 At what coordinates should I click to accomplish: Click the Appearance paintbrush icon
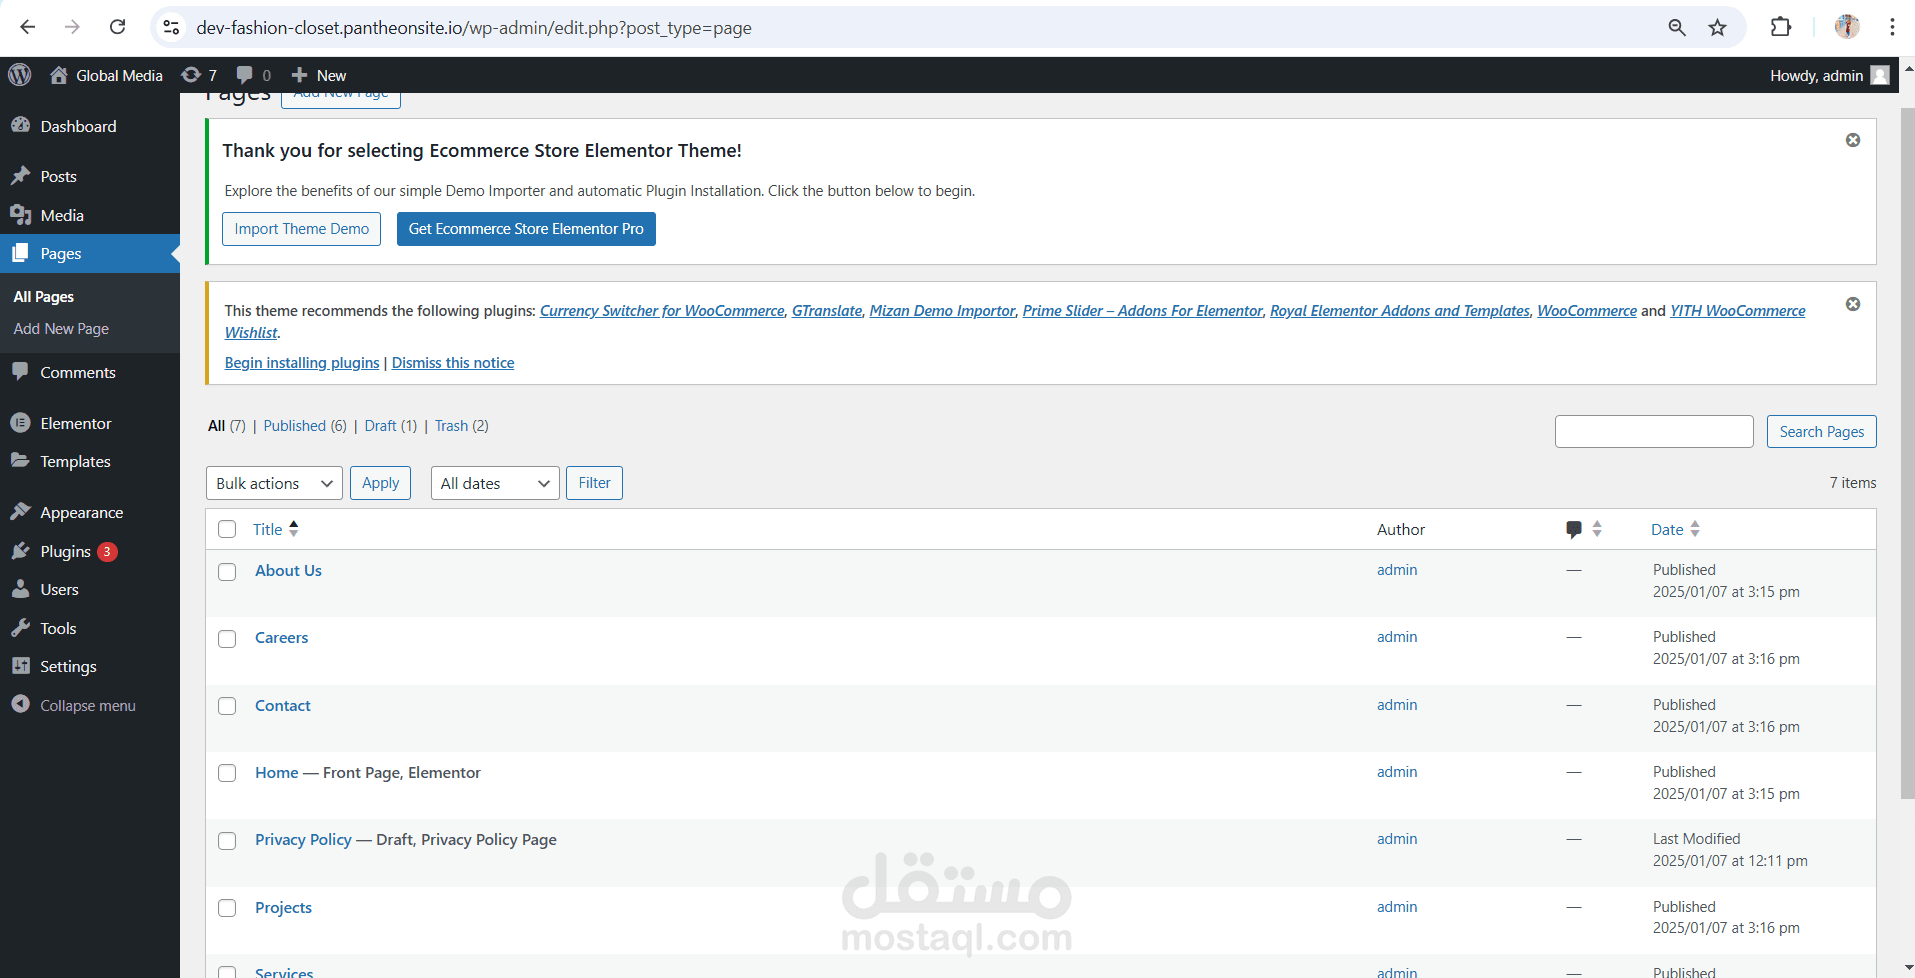[x=20, y=512]
